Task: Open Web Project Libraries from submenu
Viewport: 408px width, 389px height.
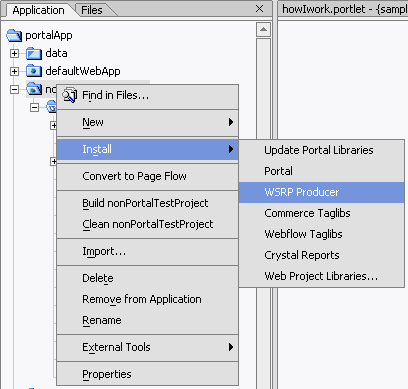Action: (322, 276)
